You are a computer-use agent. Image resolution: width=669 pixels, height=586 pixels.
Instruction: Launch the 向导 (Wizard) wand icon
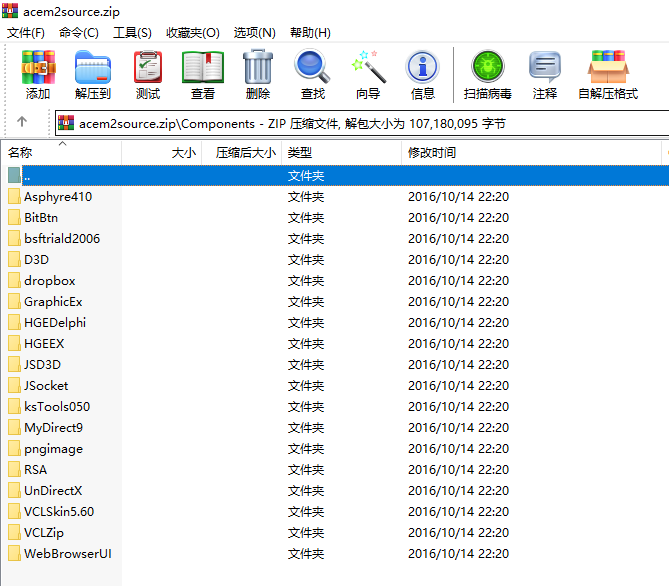point(368,67)
